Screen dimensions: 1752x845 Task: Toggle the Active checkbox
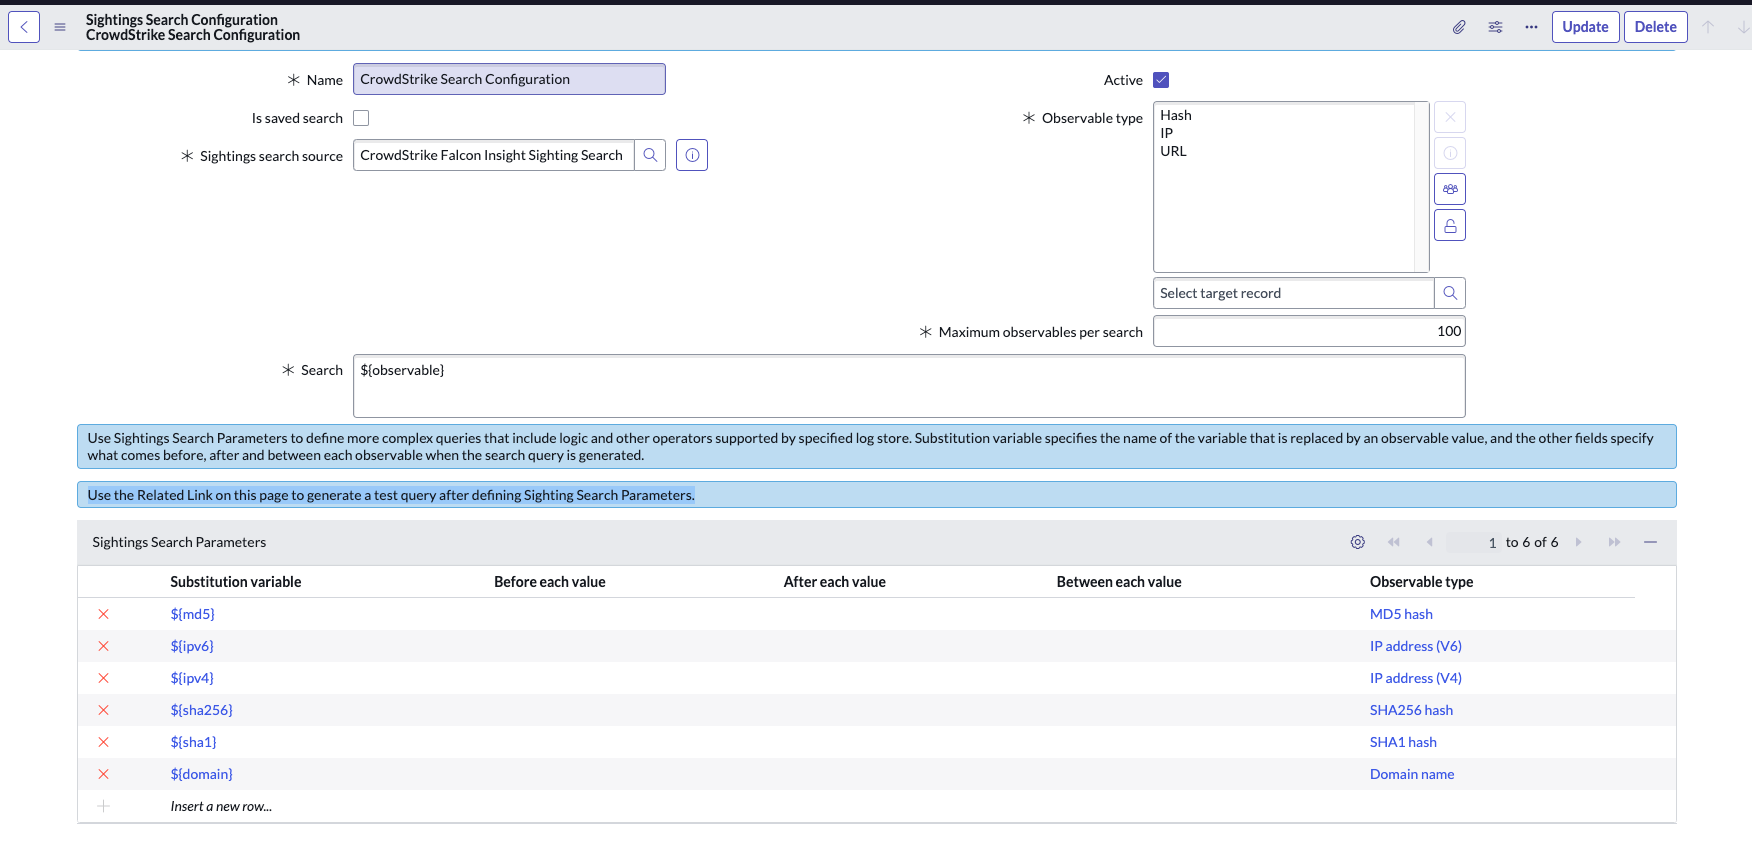coord(1161,80)
